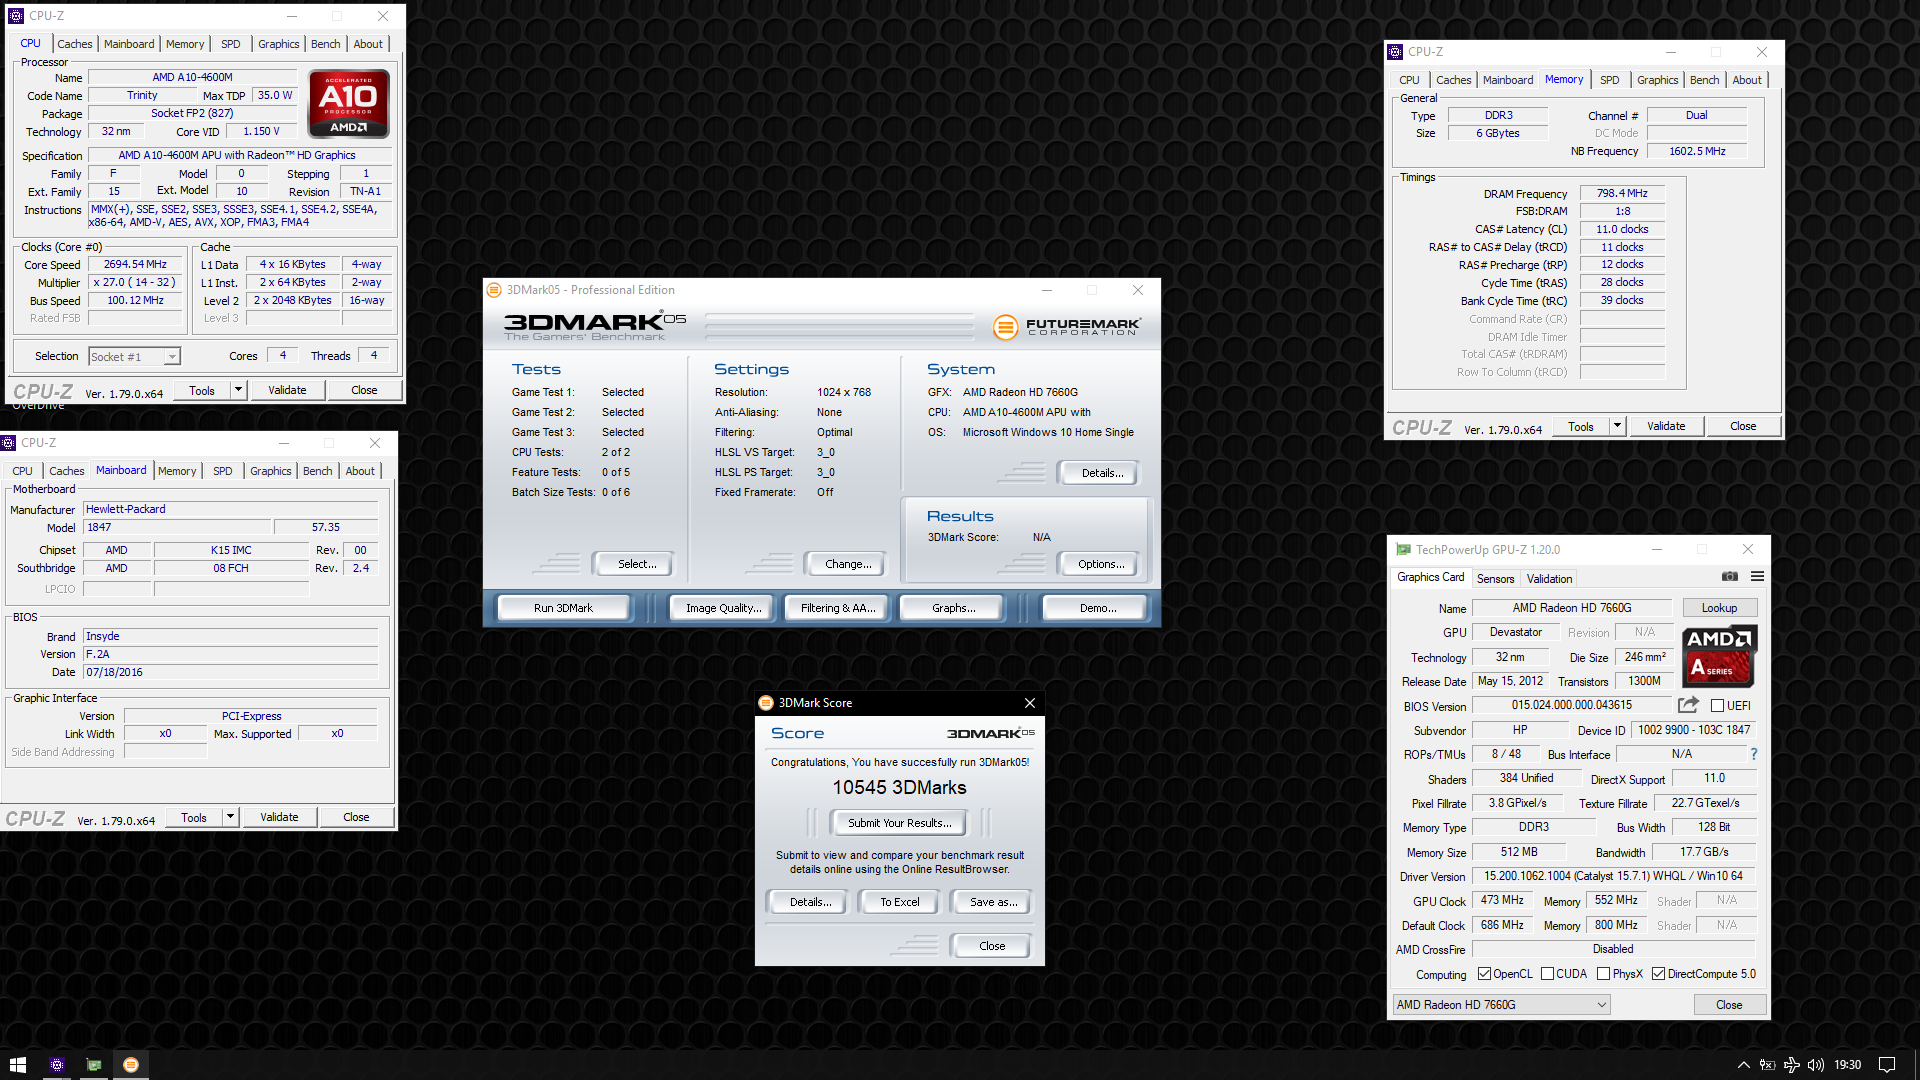Click the title icon of the Mainboard CPU-Z window
Viewport: 1920px width, 1080px height.
click(x=8, y=443)
